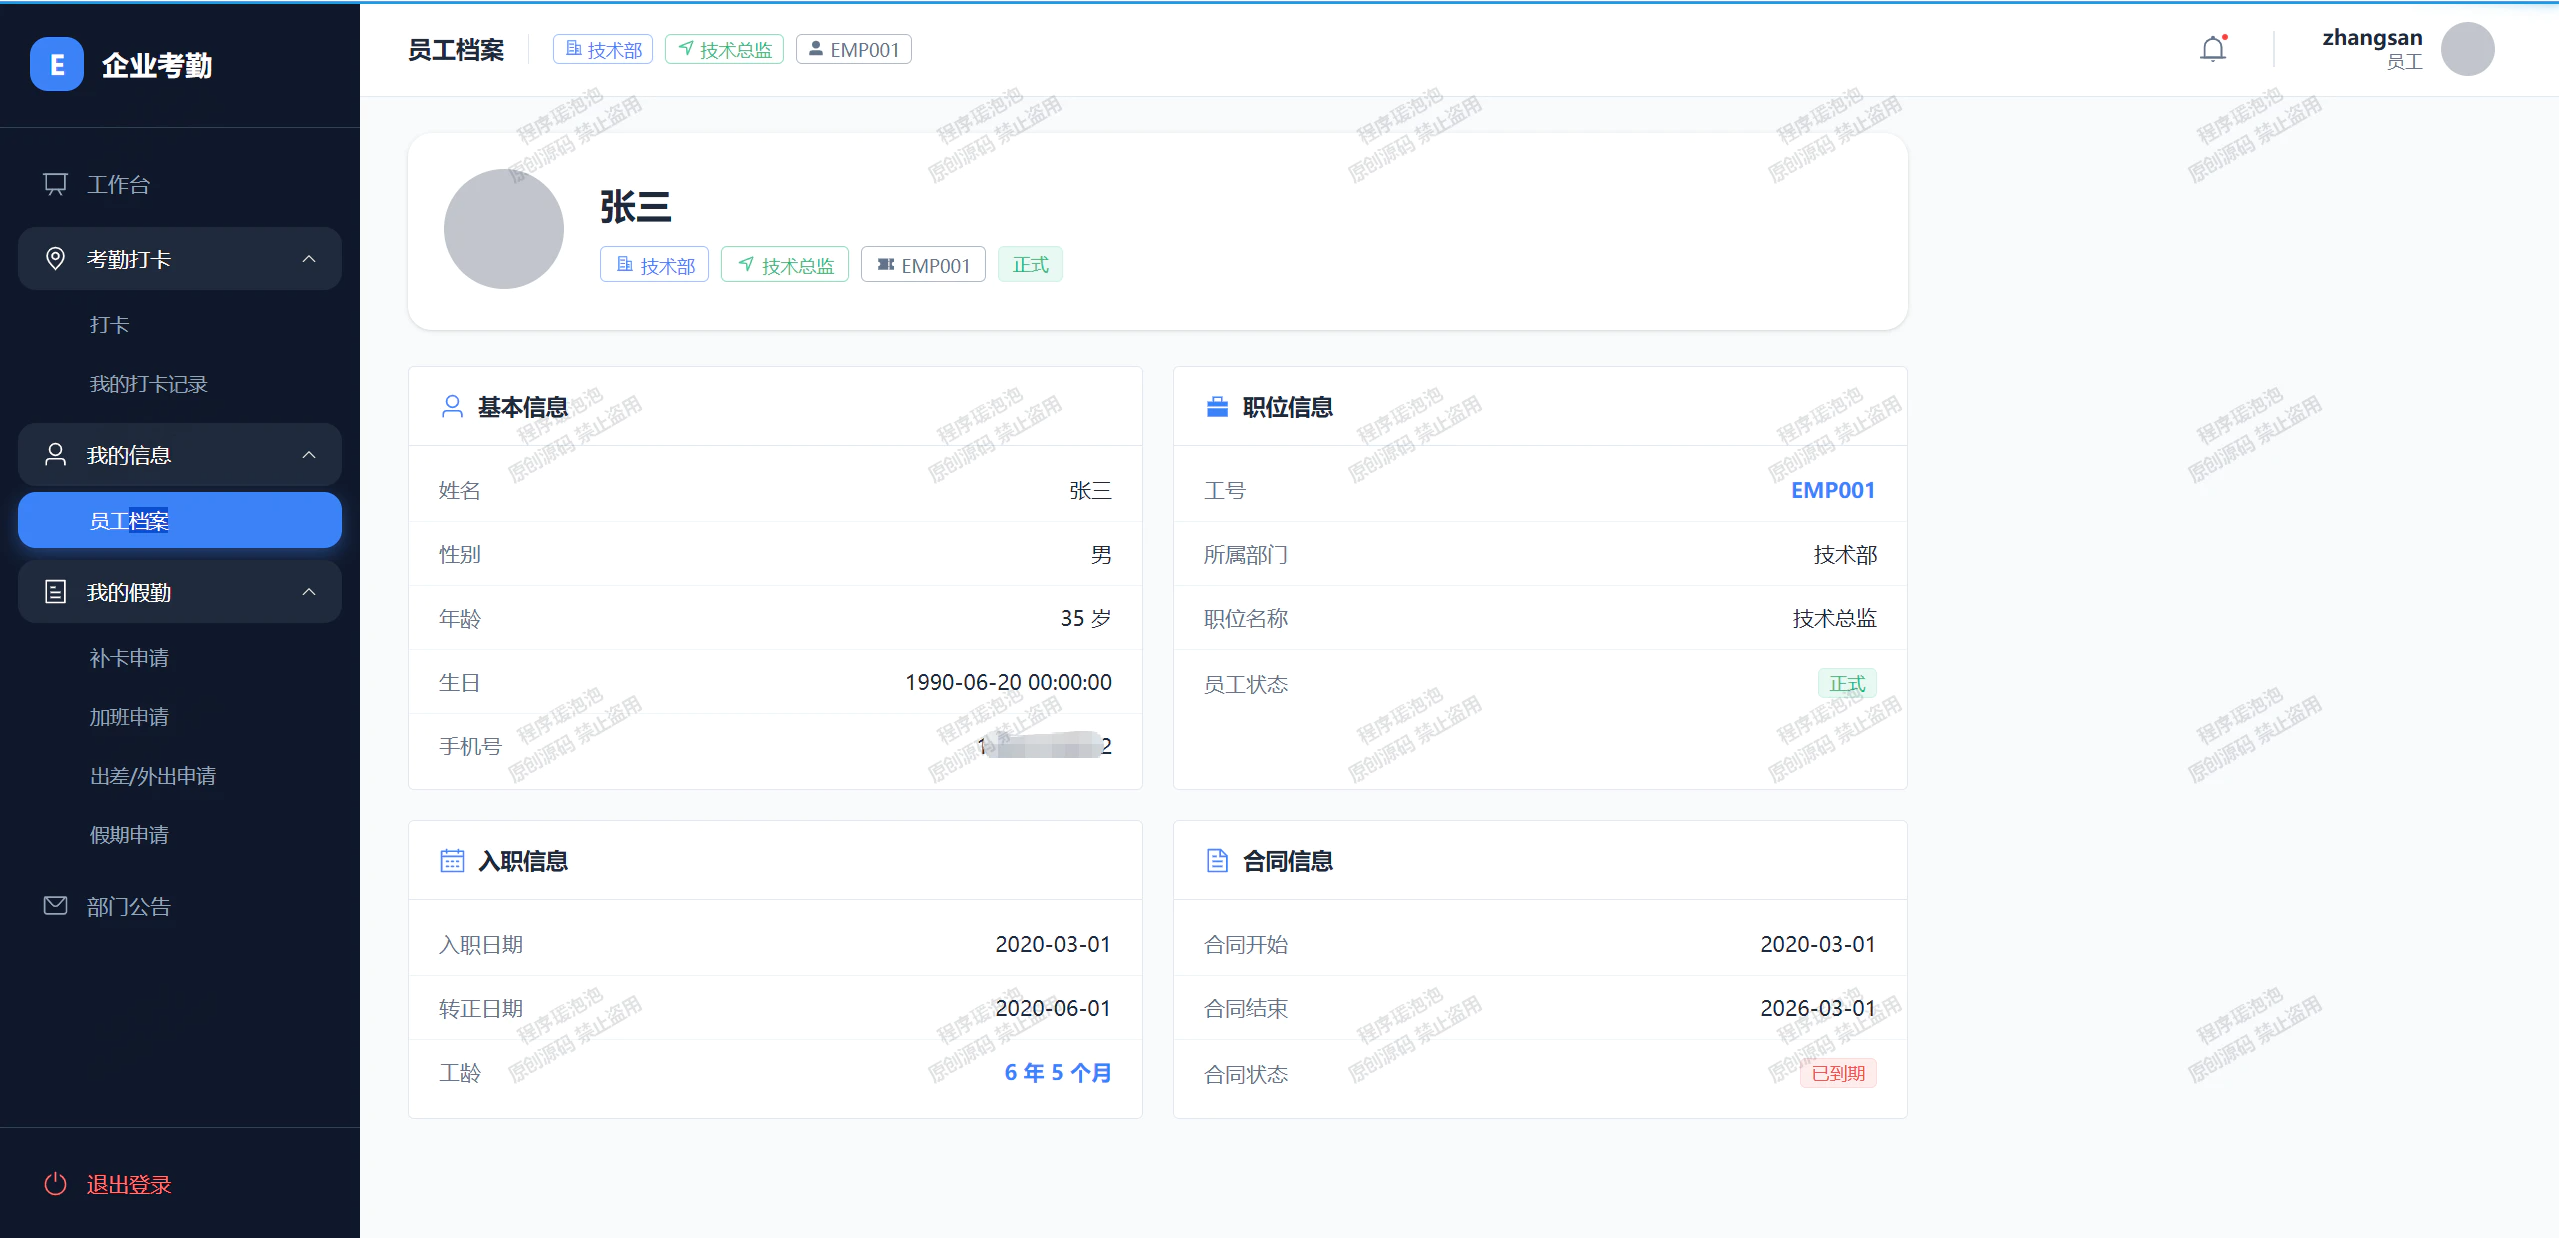The image size is (2559, 1238).
Task: Click the 入职日期 value 2020-03-01
Action: [1053, 944]
